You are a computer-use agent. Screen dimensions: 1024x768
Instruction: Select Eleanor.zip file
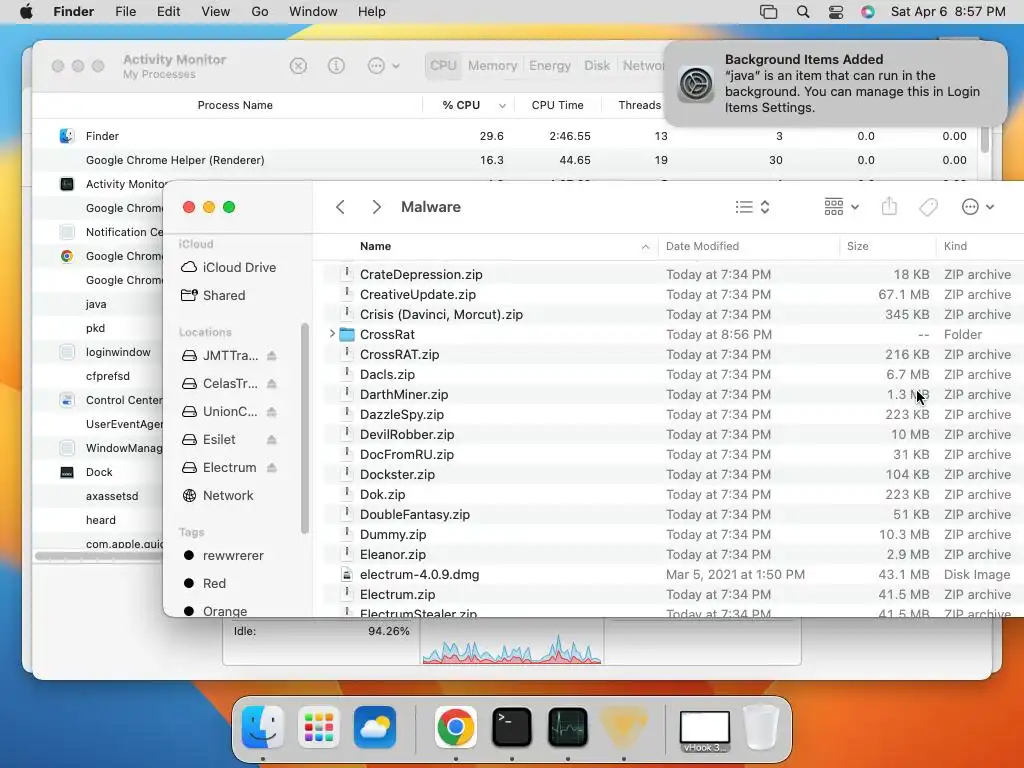click(x=673, y=554)
